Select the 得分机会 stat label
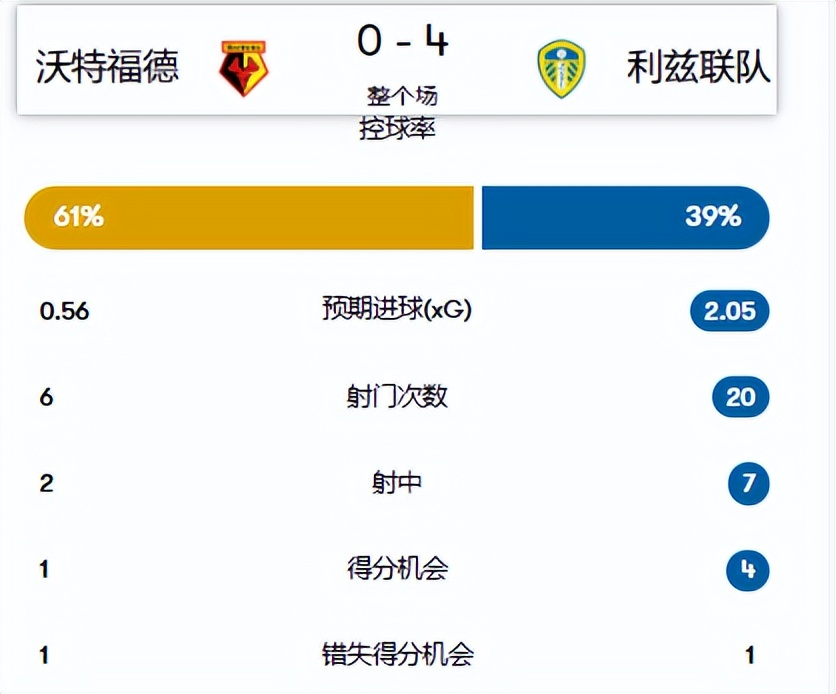The height and width of the screenshot is (694, 836). [x=397, y=568]
